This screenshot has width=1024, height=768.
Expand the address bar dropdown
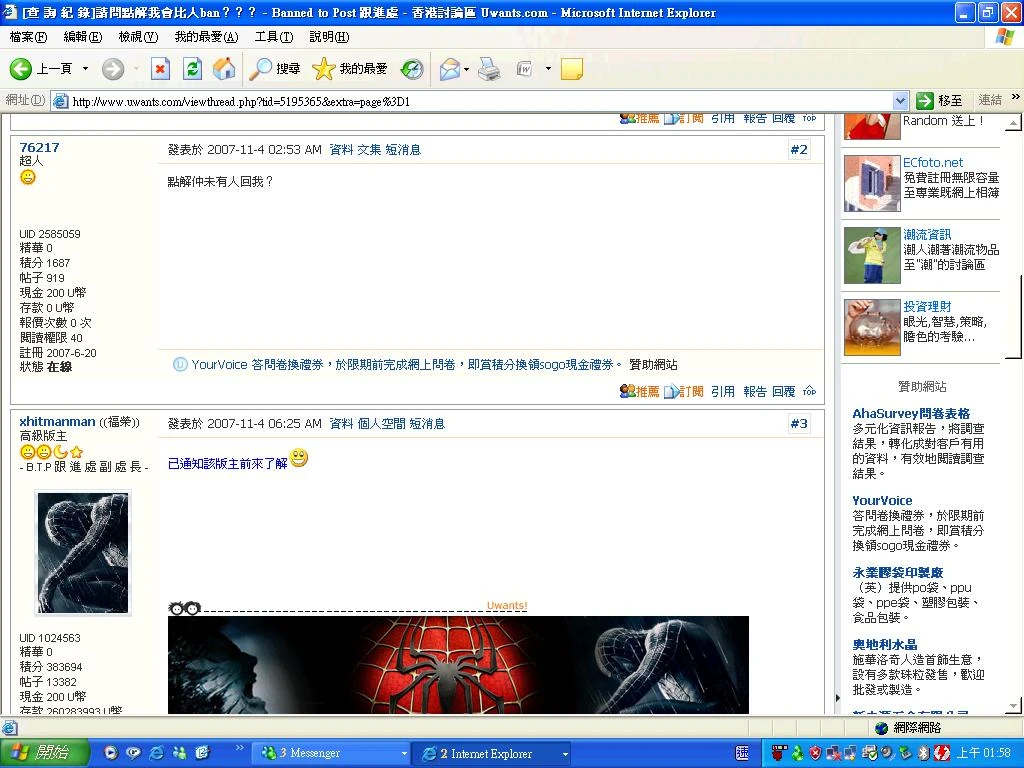[900, 101]
